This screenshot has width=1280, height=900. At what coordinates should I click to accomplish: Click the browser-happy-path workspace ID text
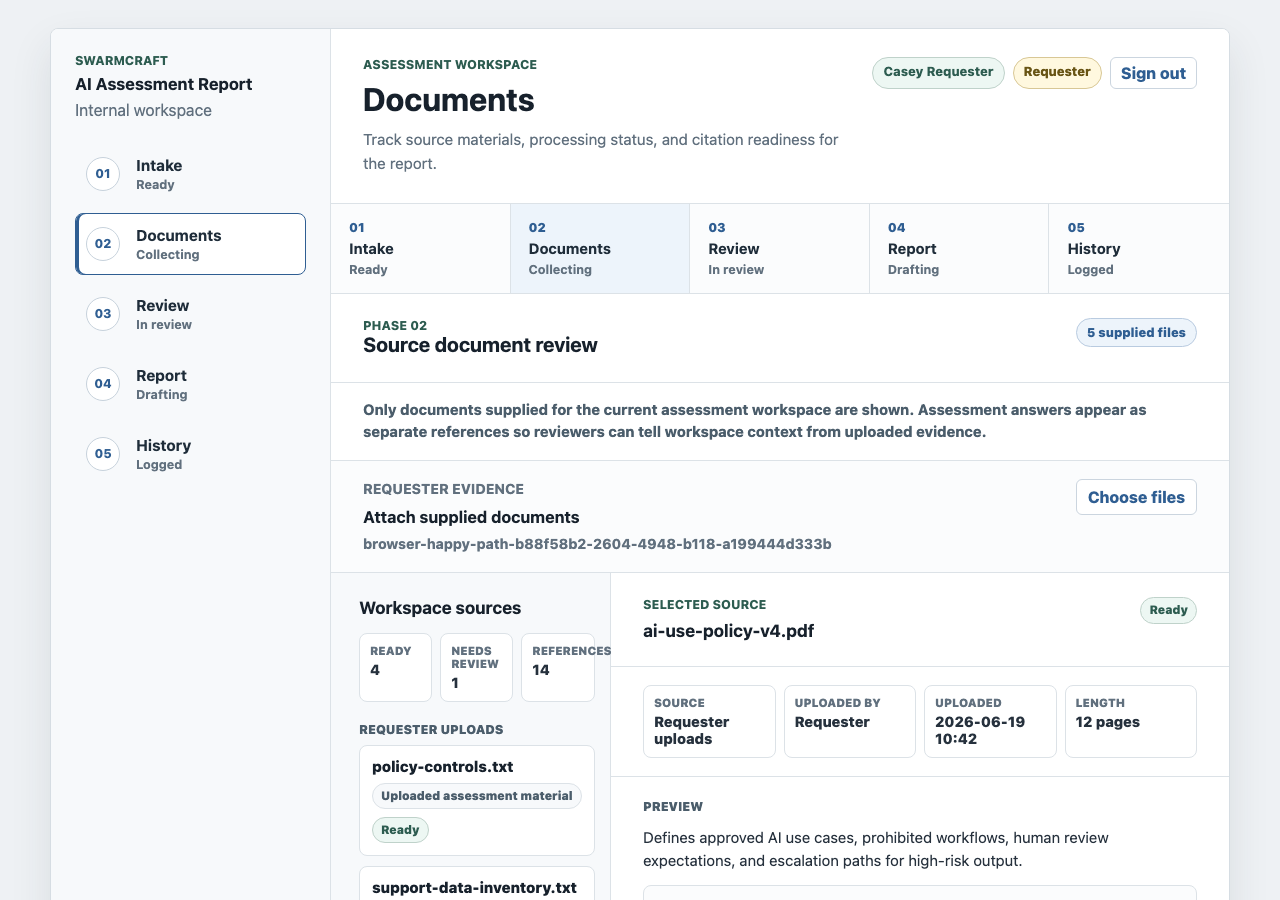coord(597,544)
